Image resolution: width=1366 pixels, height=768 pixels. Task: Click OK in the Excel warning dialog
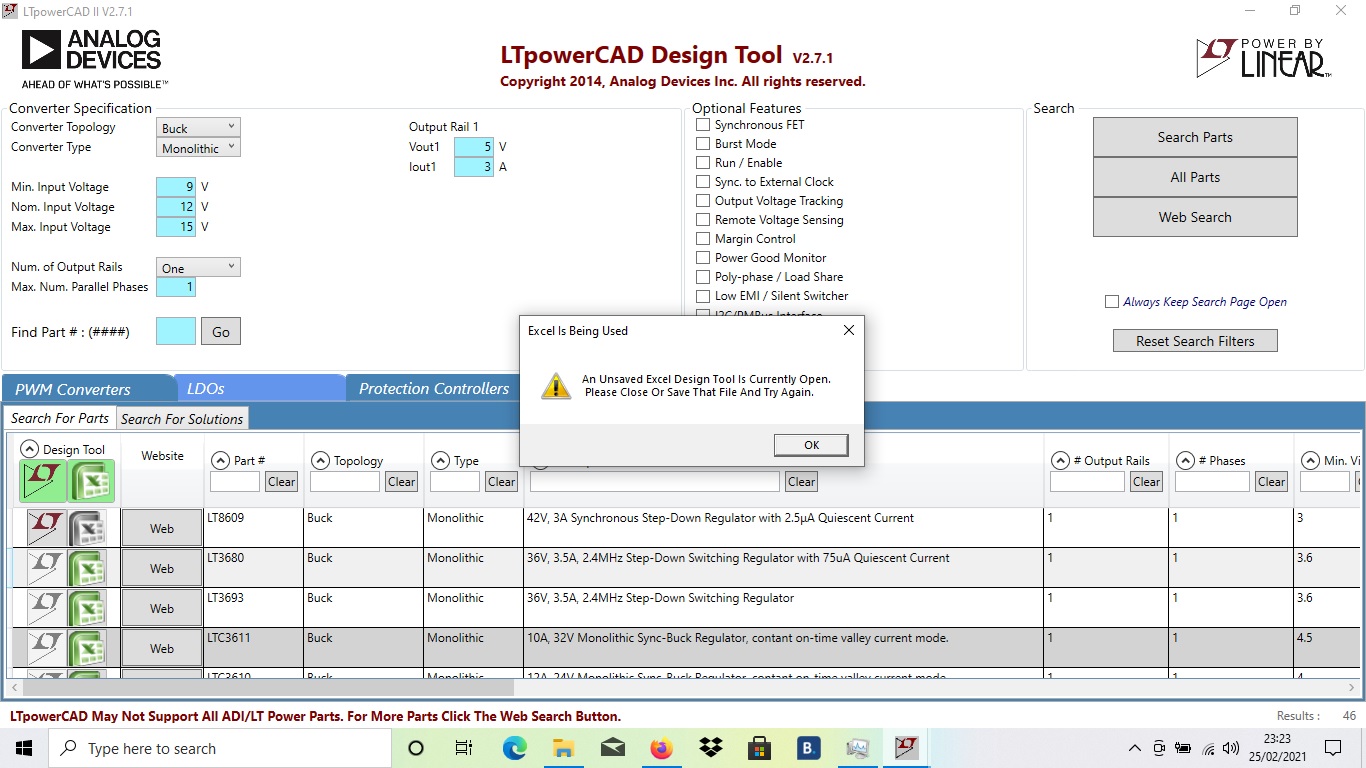(x=811, y=445)
